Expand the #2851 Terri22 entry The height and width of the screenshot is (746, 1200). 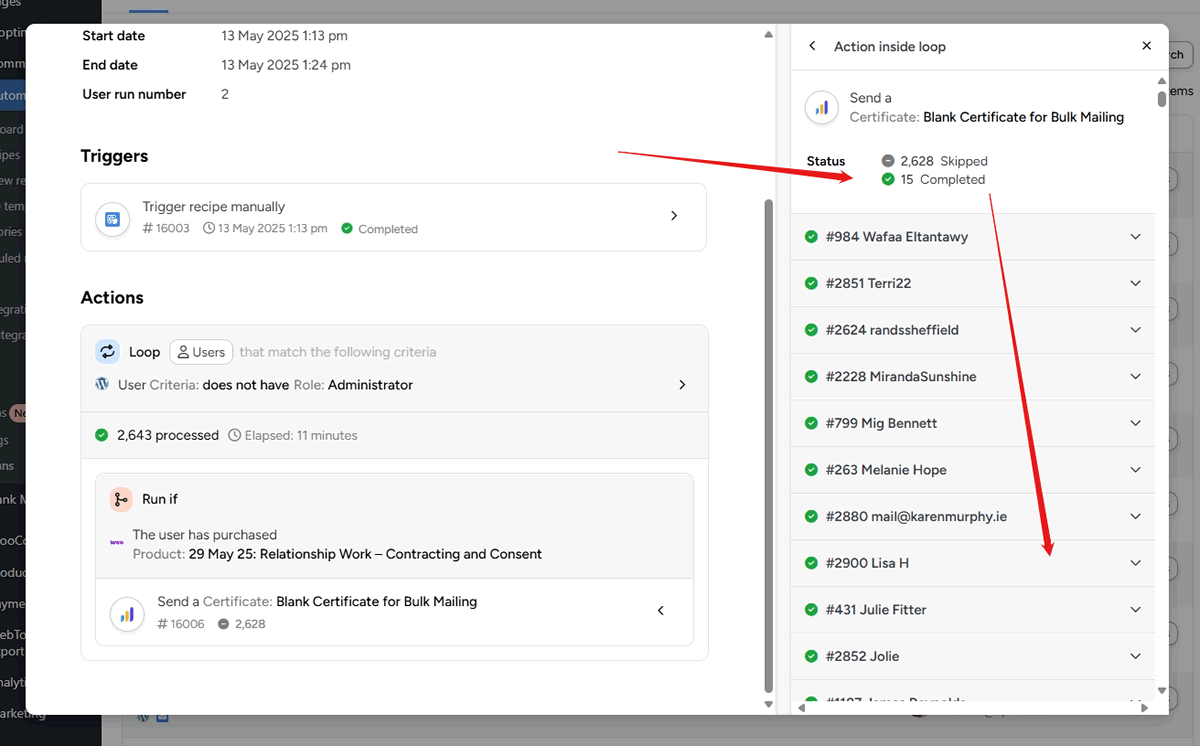coord(1135,283)
